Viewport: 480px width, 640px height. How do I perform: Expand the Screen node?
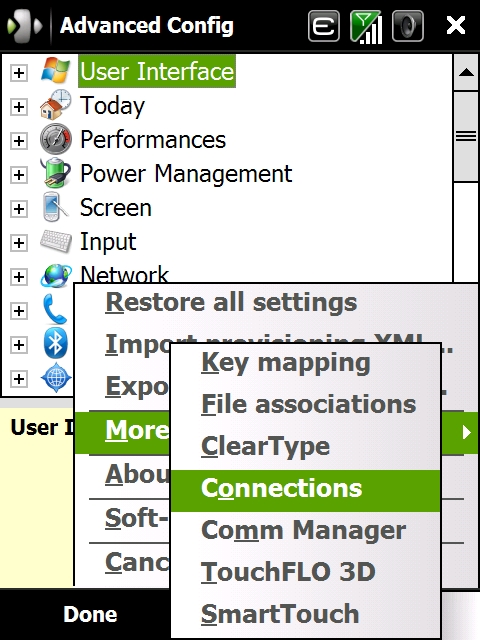coord(18,209)
